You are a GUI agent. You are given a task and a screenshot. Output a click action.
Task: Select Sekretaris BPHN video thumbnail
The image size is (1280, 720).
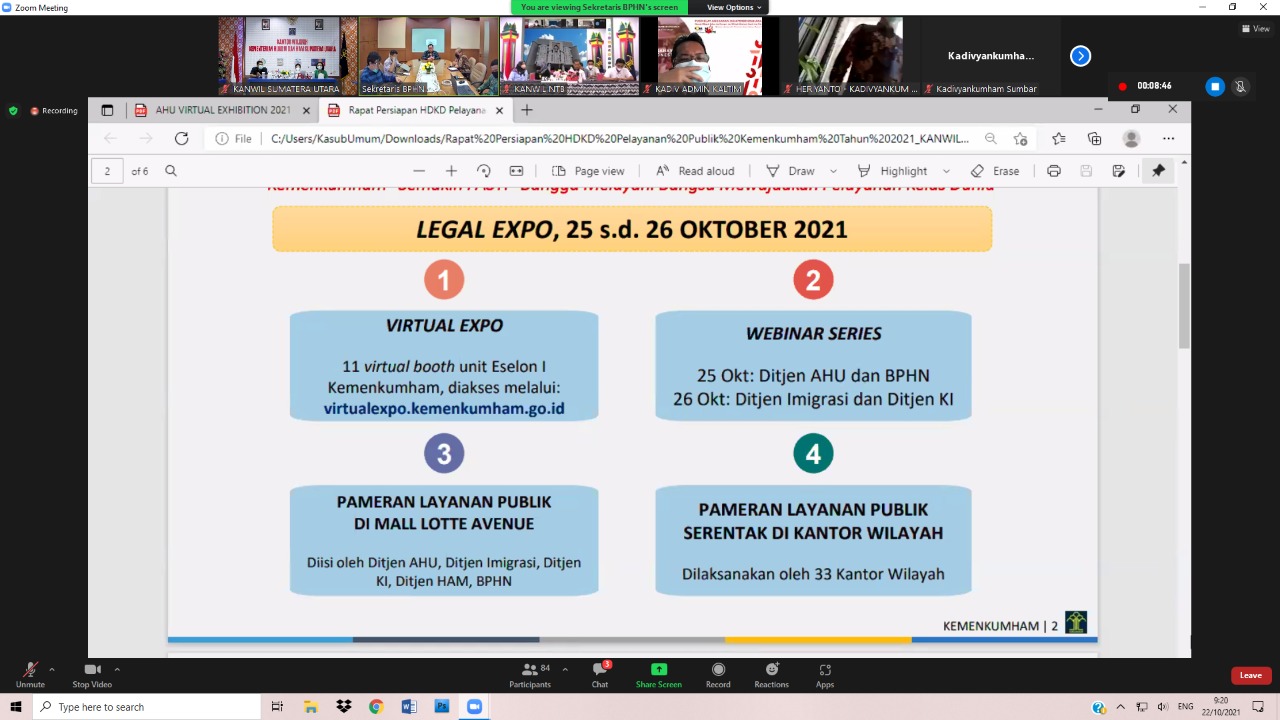(428, 56)
